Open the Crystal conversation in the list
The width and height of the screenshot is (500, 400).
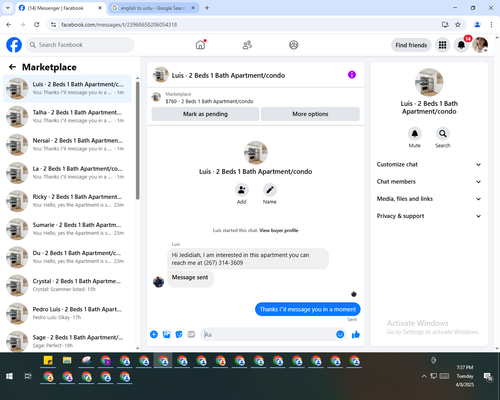67,285
